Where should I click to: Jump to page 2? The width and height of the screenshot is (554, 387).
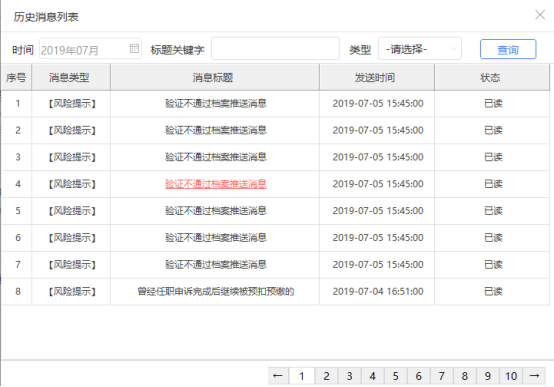[x=326, y=376]
